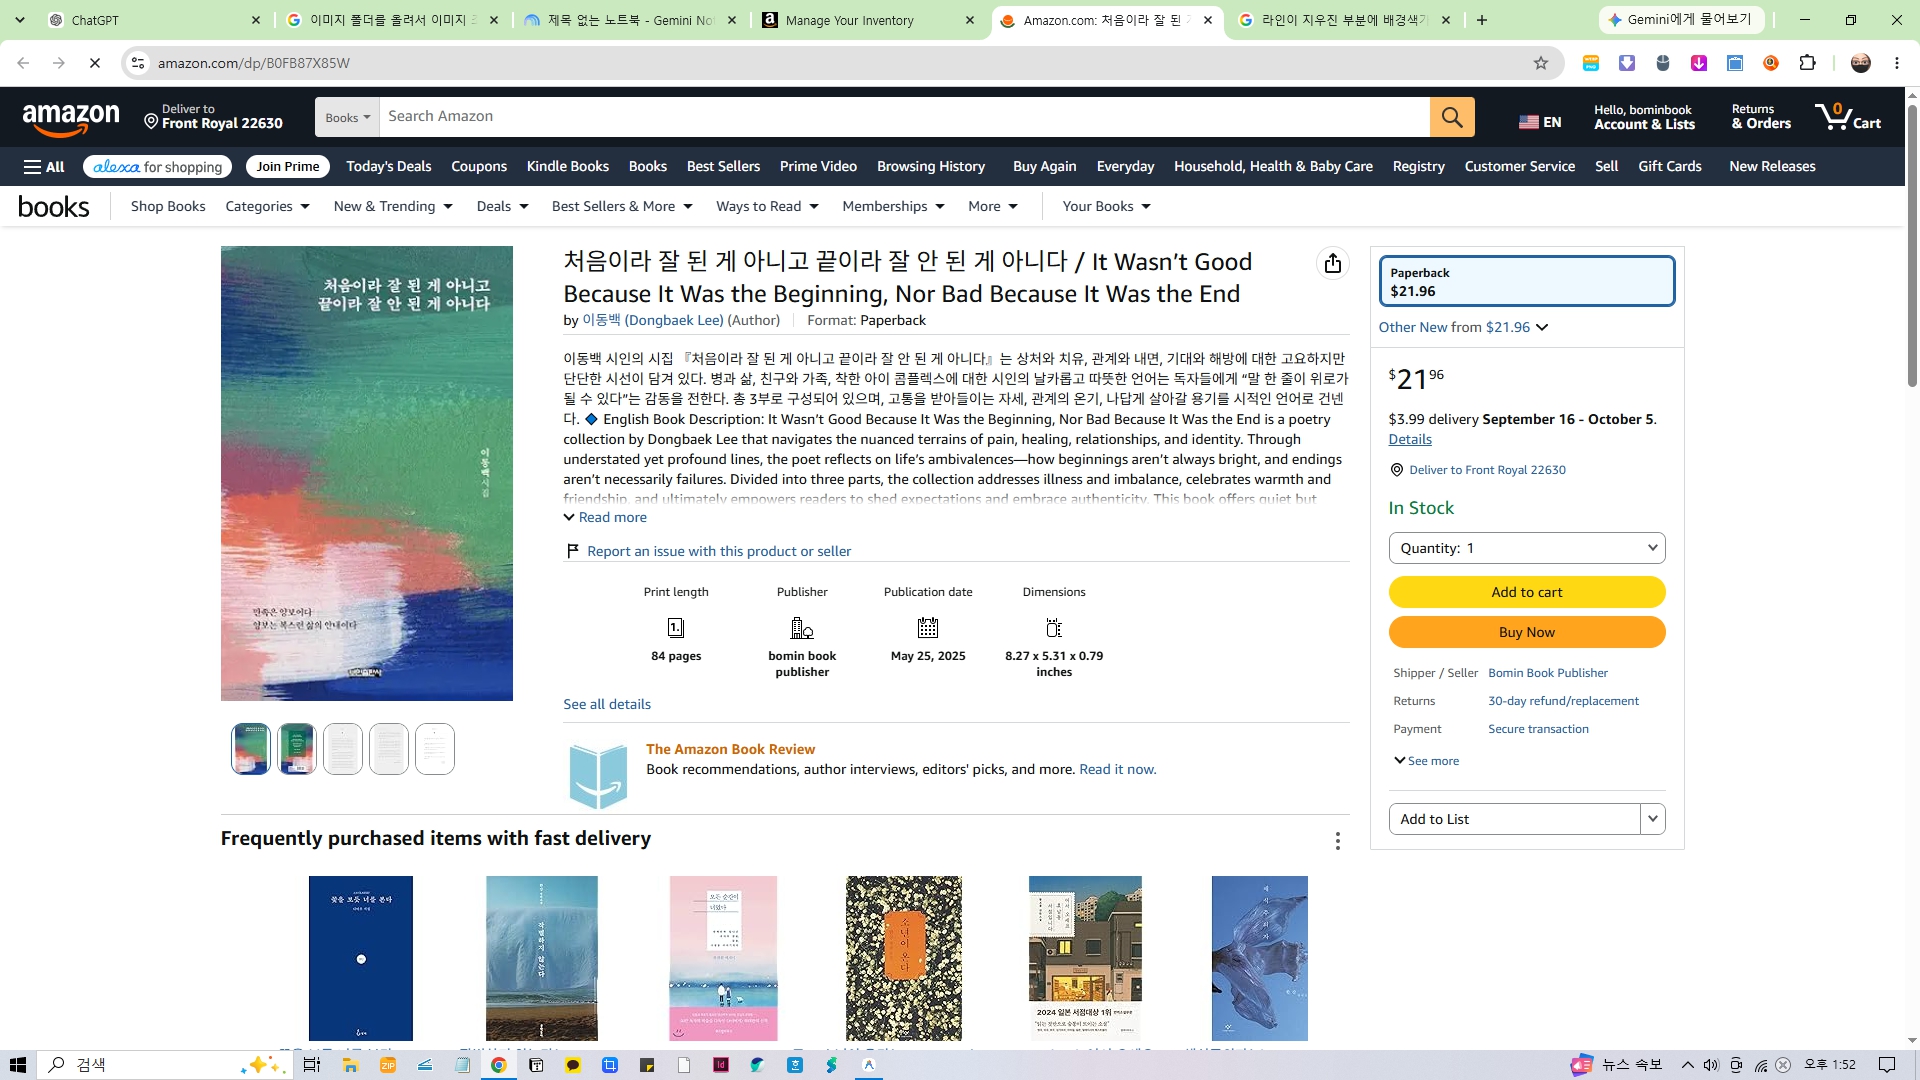1920x1080 pixels.
Task: Open Kindle Books in navigation bar
Action: click(568, 167)
